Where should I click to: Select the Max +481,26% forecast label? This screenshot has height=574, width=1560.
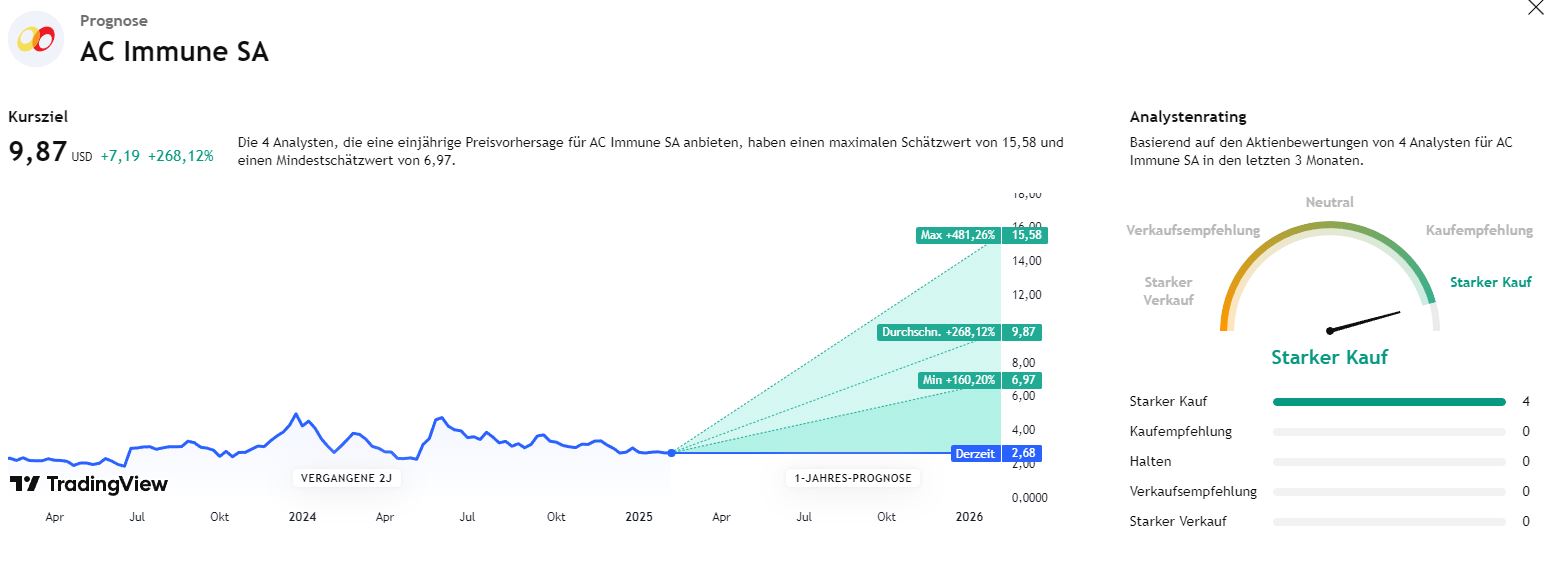[x=958, y=235]
